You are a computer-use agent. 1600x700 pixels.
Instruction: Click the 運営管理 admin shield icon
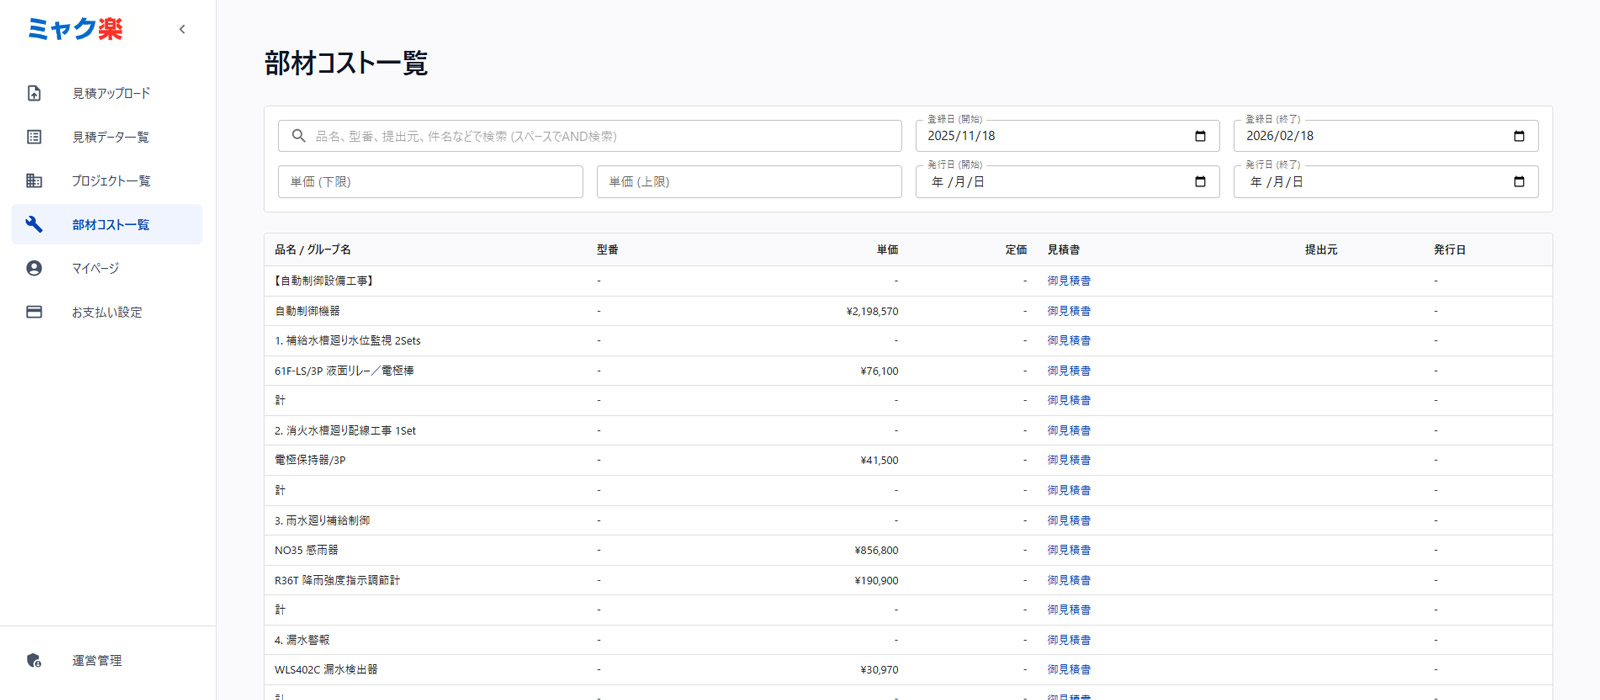point(34,660)
